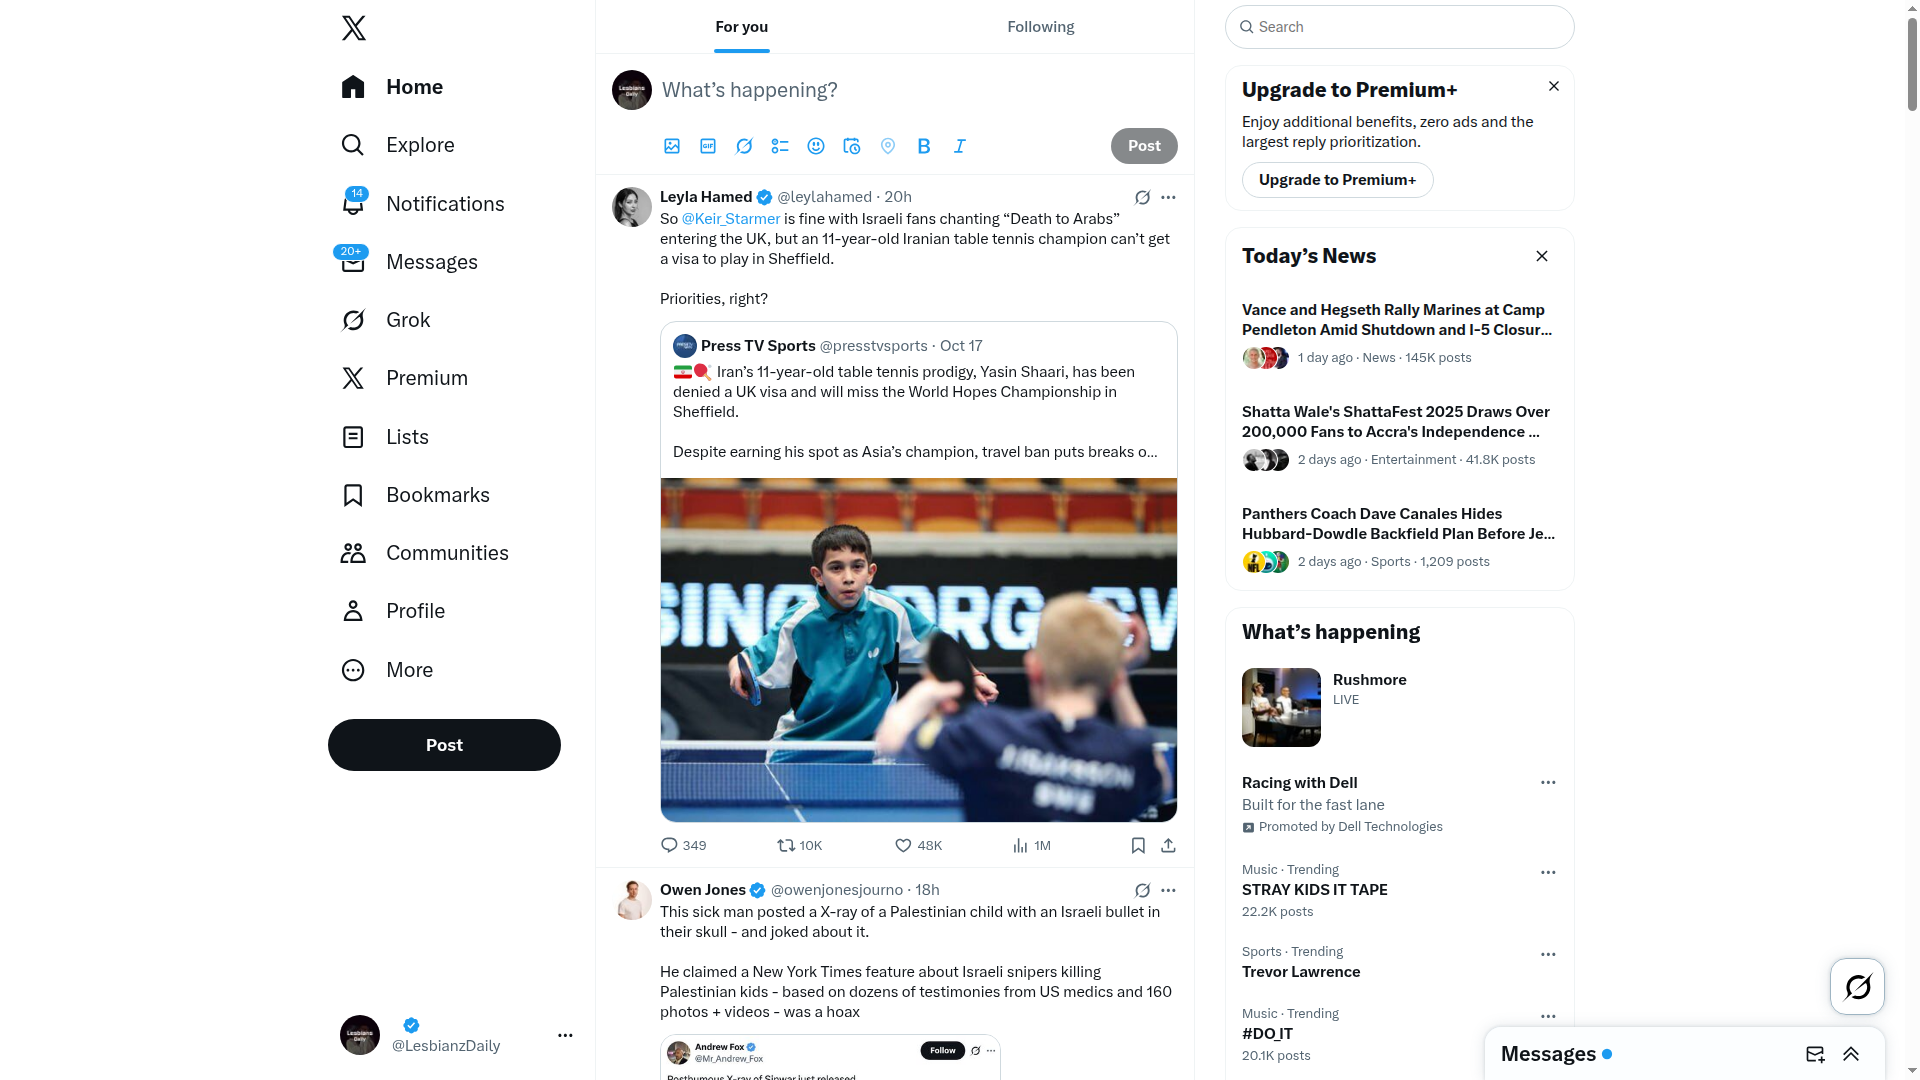Click the Search input field
Image resolution: width=1920 pixels, height=1080 pixels.
pyautogui.click(x=1399, y=27)
